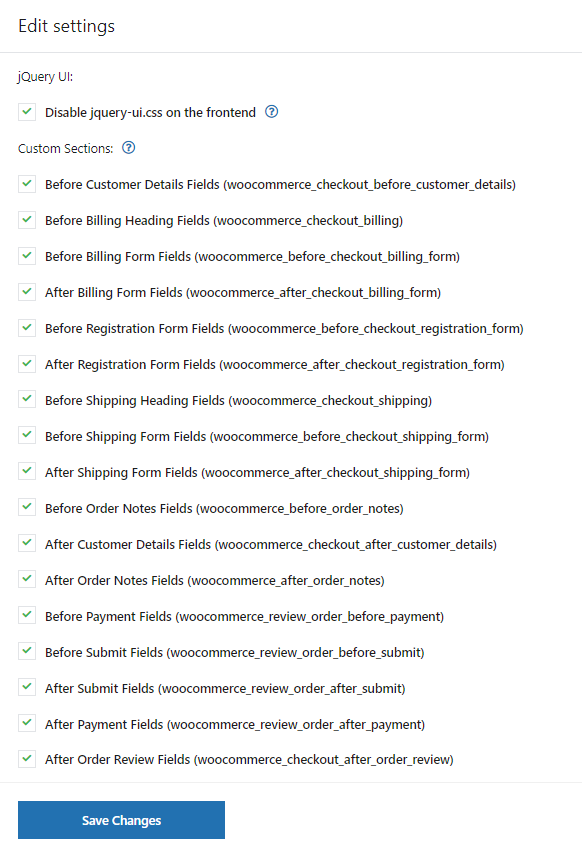Screen dimensions: 582x856
Task: Uncheck After Submit Fields option
Action: pos(27,688)
